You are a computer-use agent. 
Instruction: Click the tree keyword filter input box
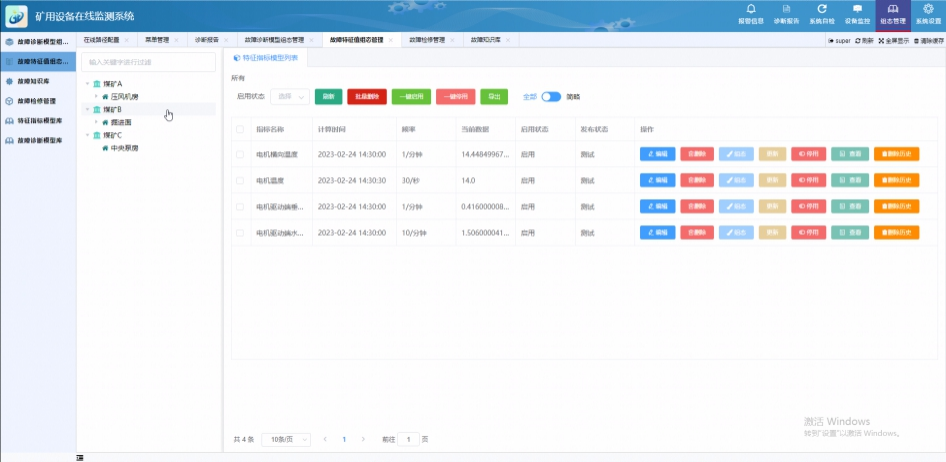click(147, 62)
